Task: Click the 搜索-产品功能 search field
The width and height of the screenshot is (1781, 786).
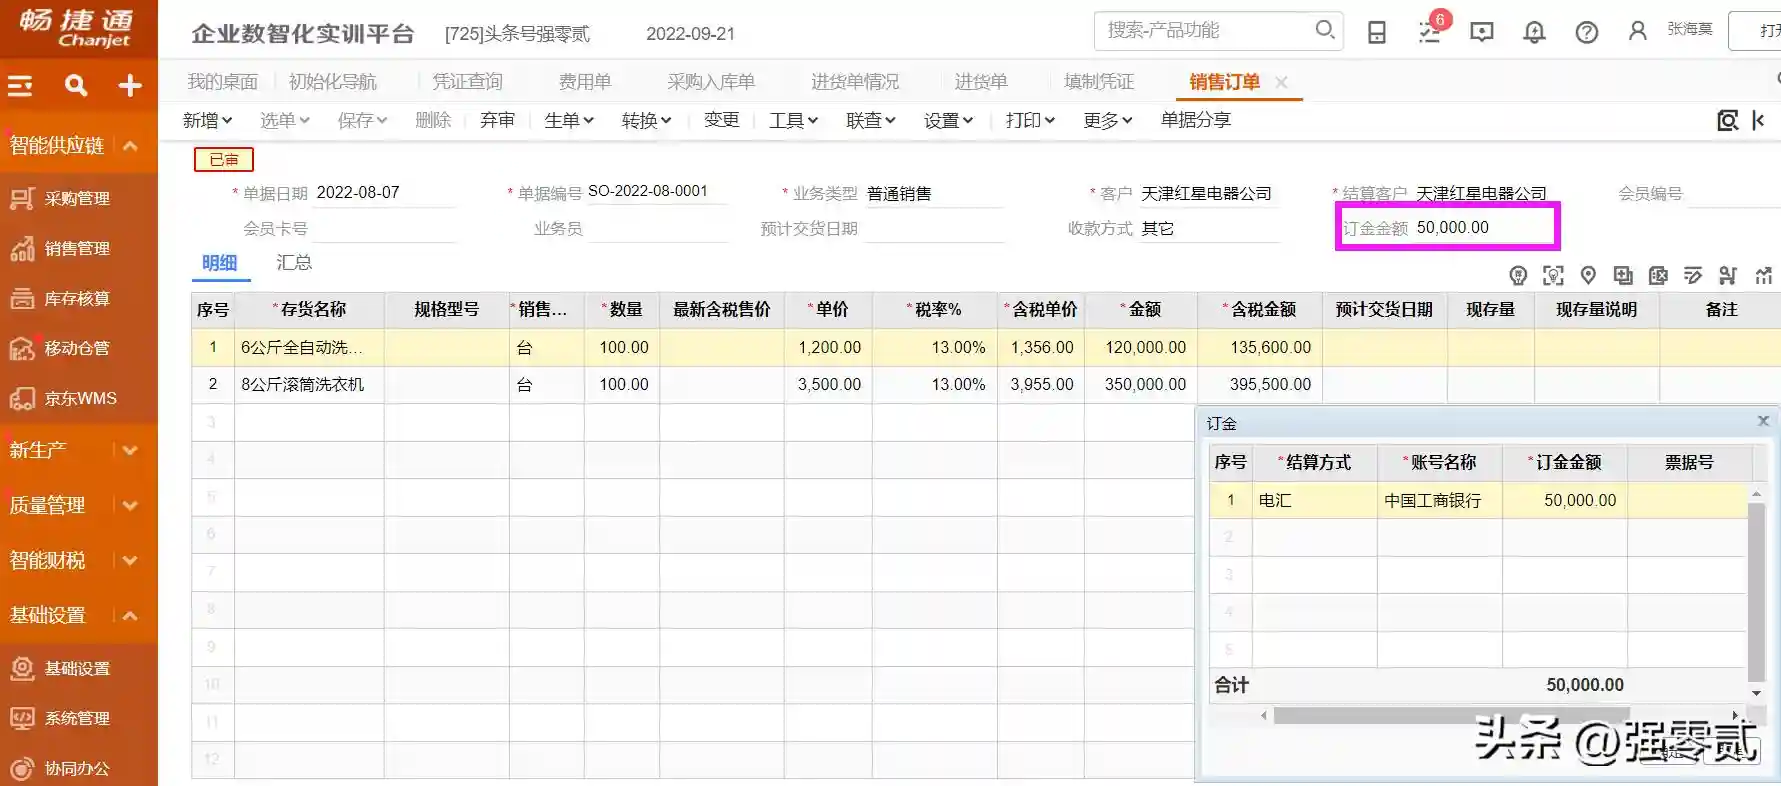Action: point(1205,31)
